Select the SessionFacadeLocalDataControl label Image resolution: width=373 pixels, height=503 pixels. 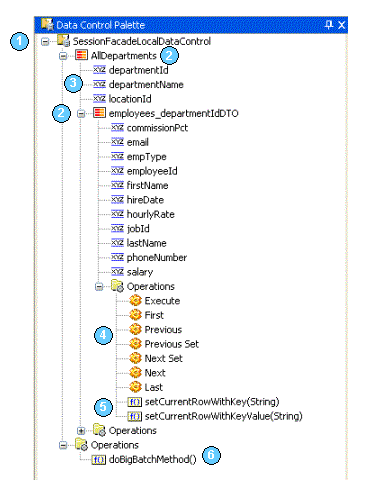(142, 41)
